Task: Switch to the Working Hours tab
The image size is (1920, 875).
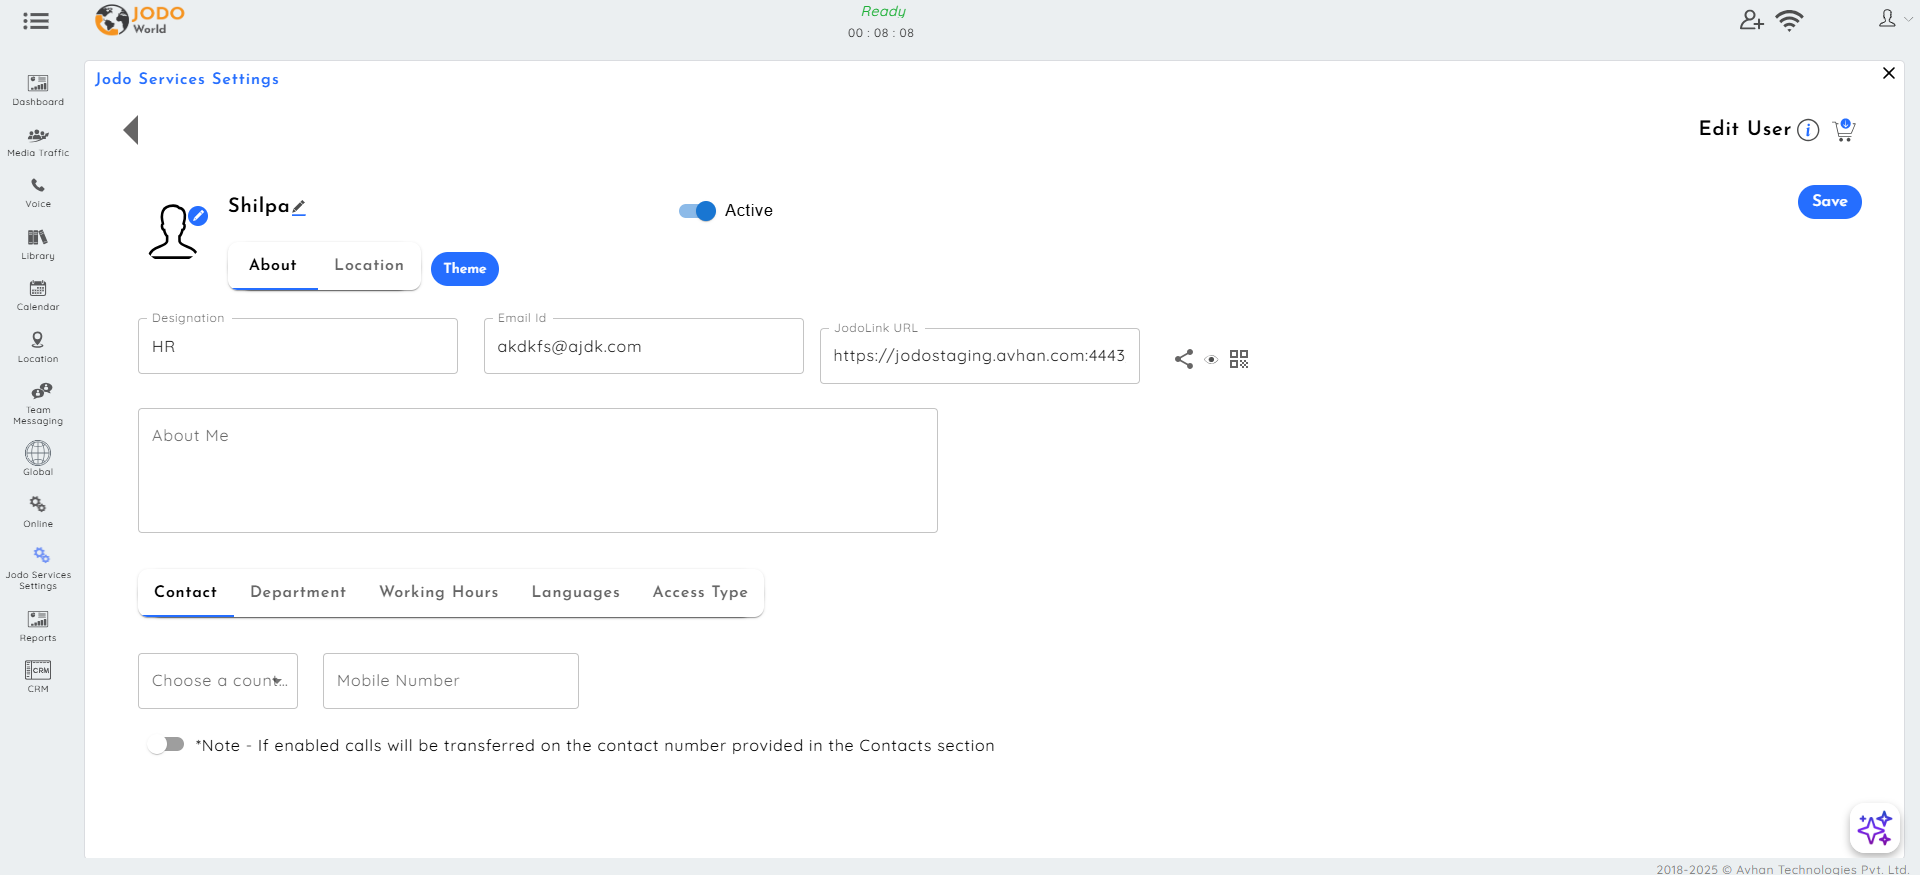Action: pyautogui.click(x=438, y=592)
